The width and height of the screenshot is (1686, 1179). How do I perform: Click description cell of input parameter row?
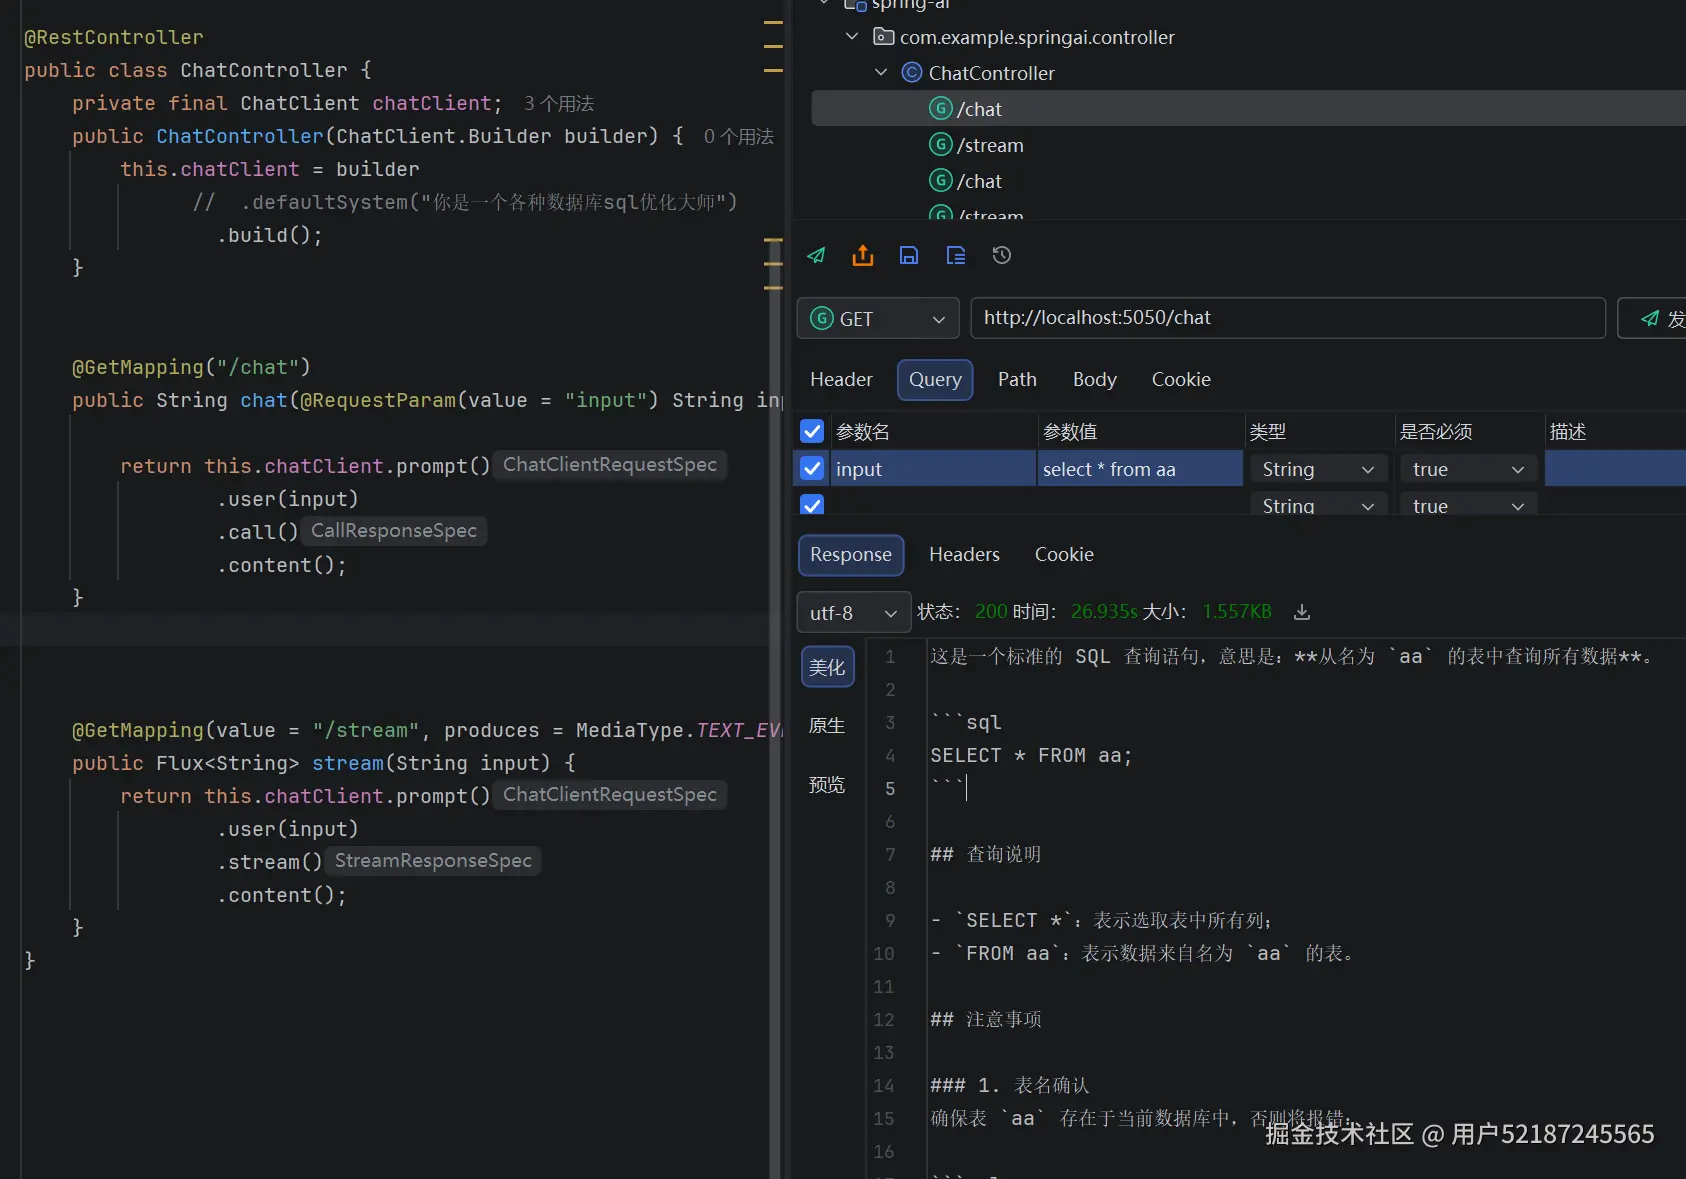pos(1615,469)
